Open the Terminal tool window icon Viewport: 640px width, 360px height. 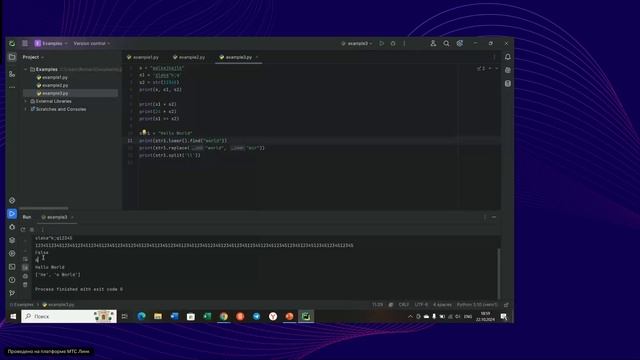12,267
